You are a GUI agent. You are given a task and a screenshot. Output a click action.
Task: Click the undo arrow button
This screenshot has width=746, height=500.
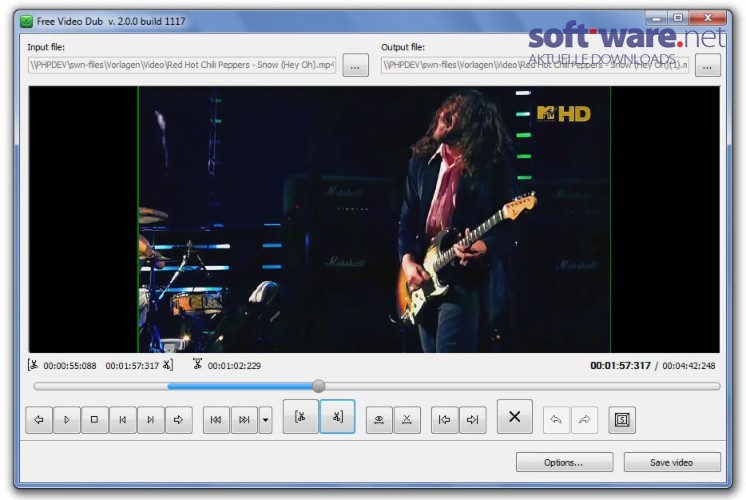[x=556, y=420]
